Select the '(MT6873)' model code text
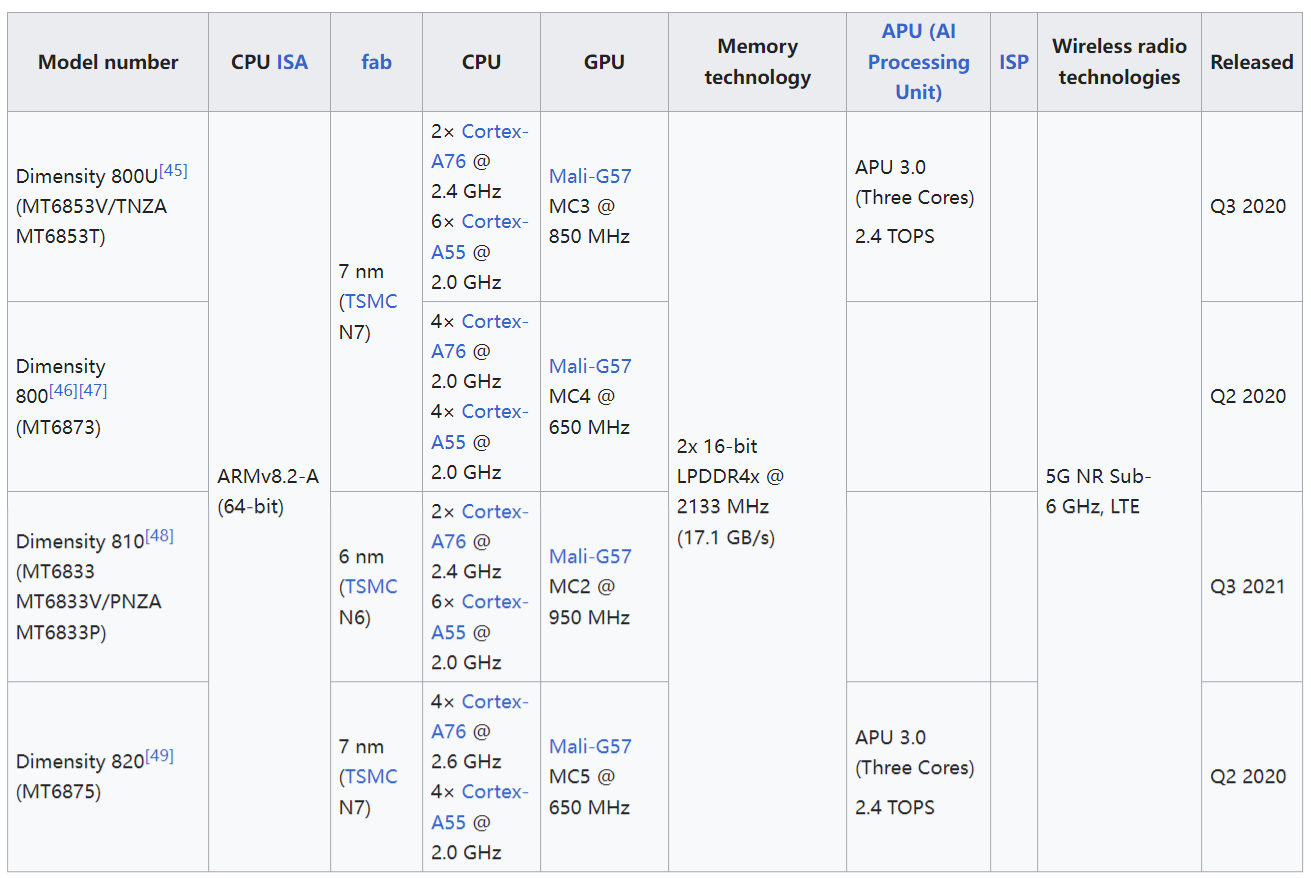Image resolution: width=1311 pixels, height=878 pixels. [x=58, y=427]
